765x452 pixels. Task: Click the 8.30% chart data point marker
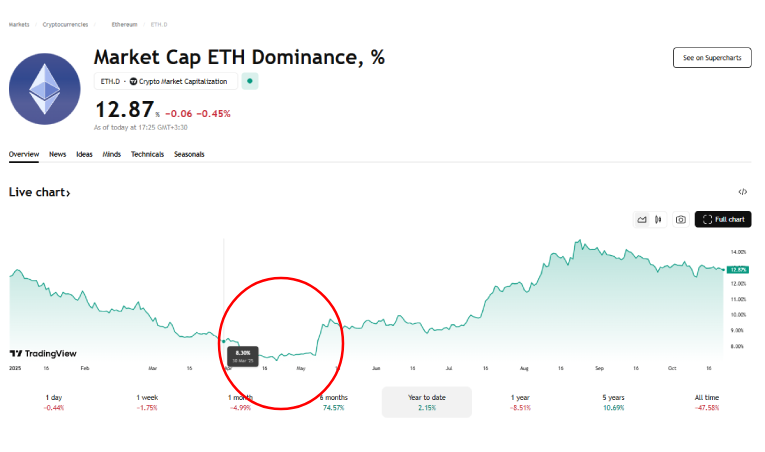223,341
